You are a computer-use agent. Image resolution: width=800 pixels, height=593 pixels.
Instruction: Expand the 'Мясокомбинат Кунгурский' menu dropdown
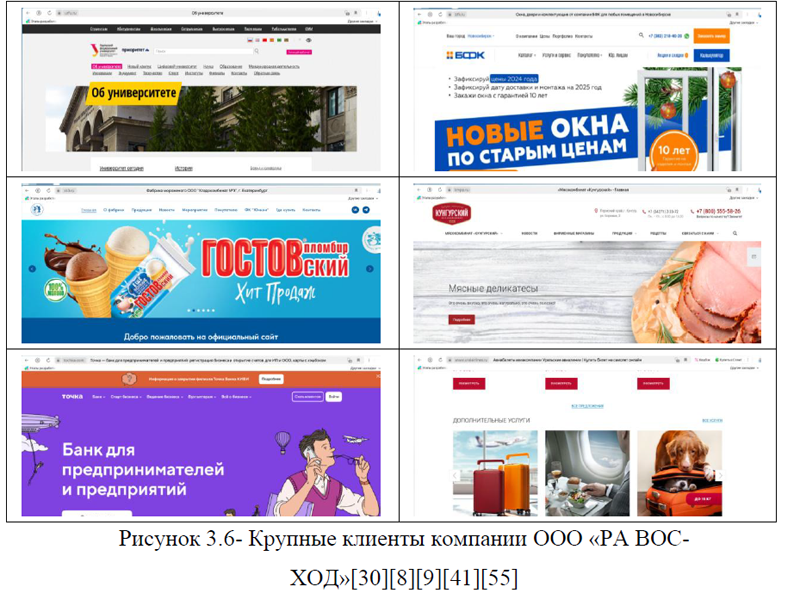[x=473, y=233]
